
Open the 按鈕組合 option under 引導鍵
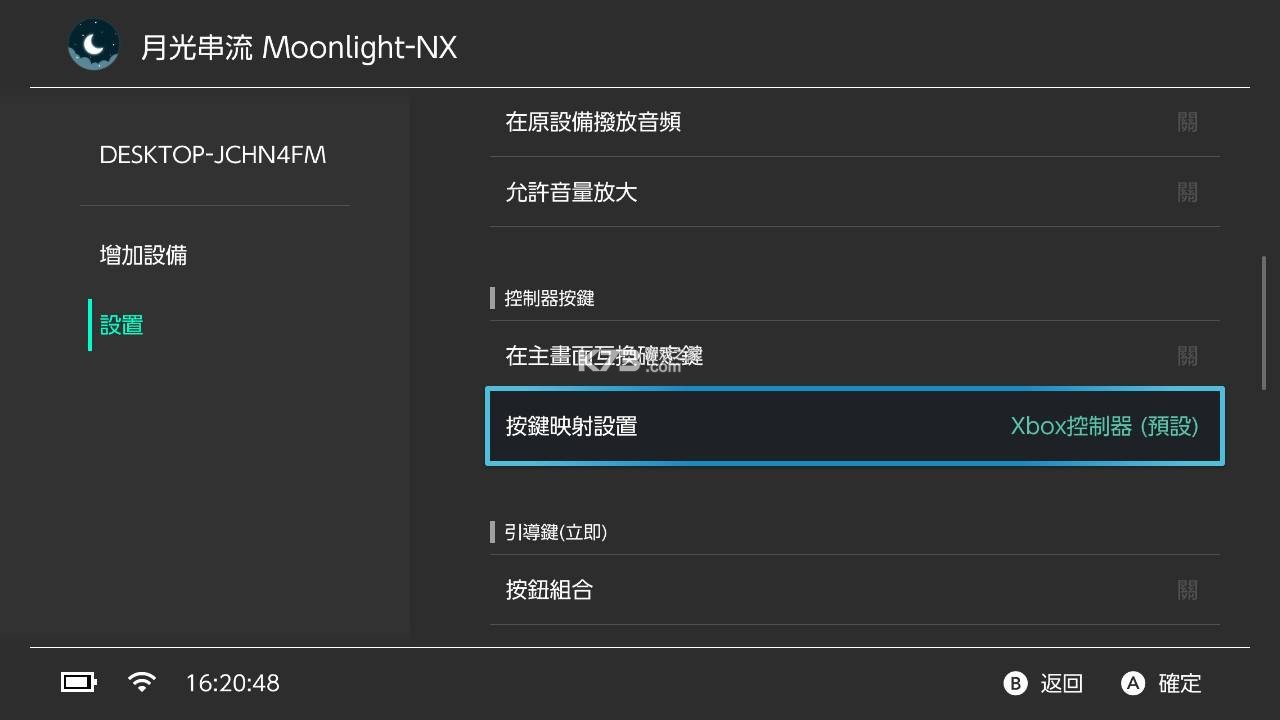pyautogui.click(x=853, y=590)
